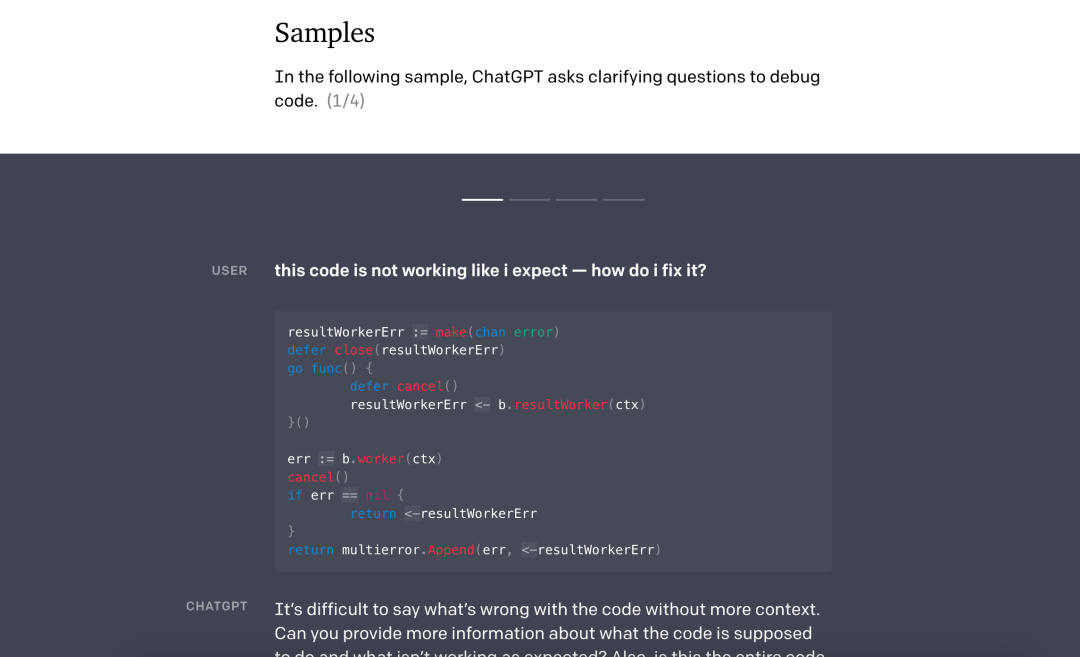The height and width of the screenshot is (657, 1080).
Task: Switch to the second sample slide indicator
Action: (x=529, y=200)
